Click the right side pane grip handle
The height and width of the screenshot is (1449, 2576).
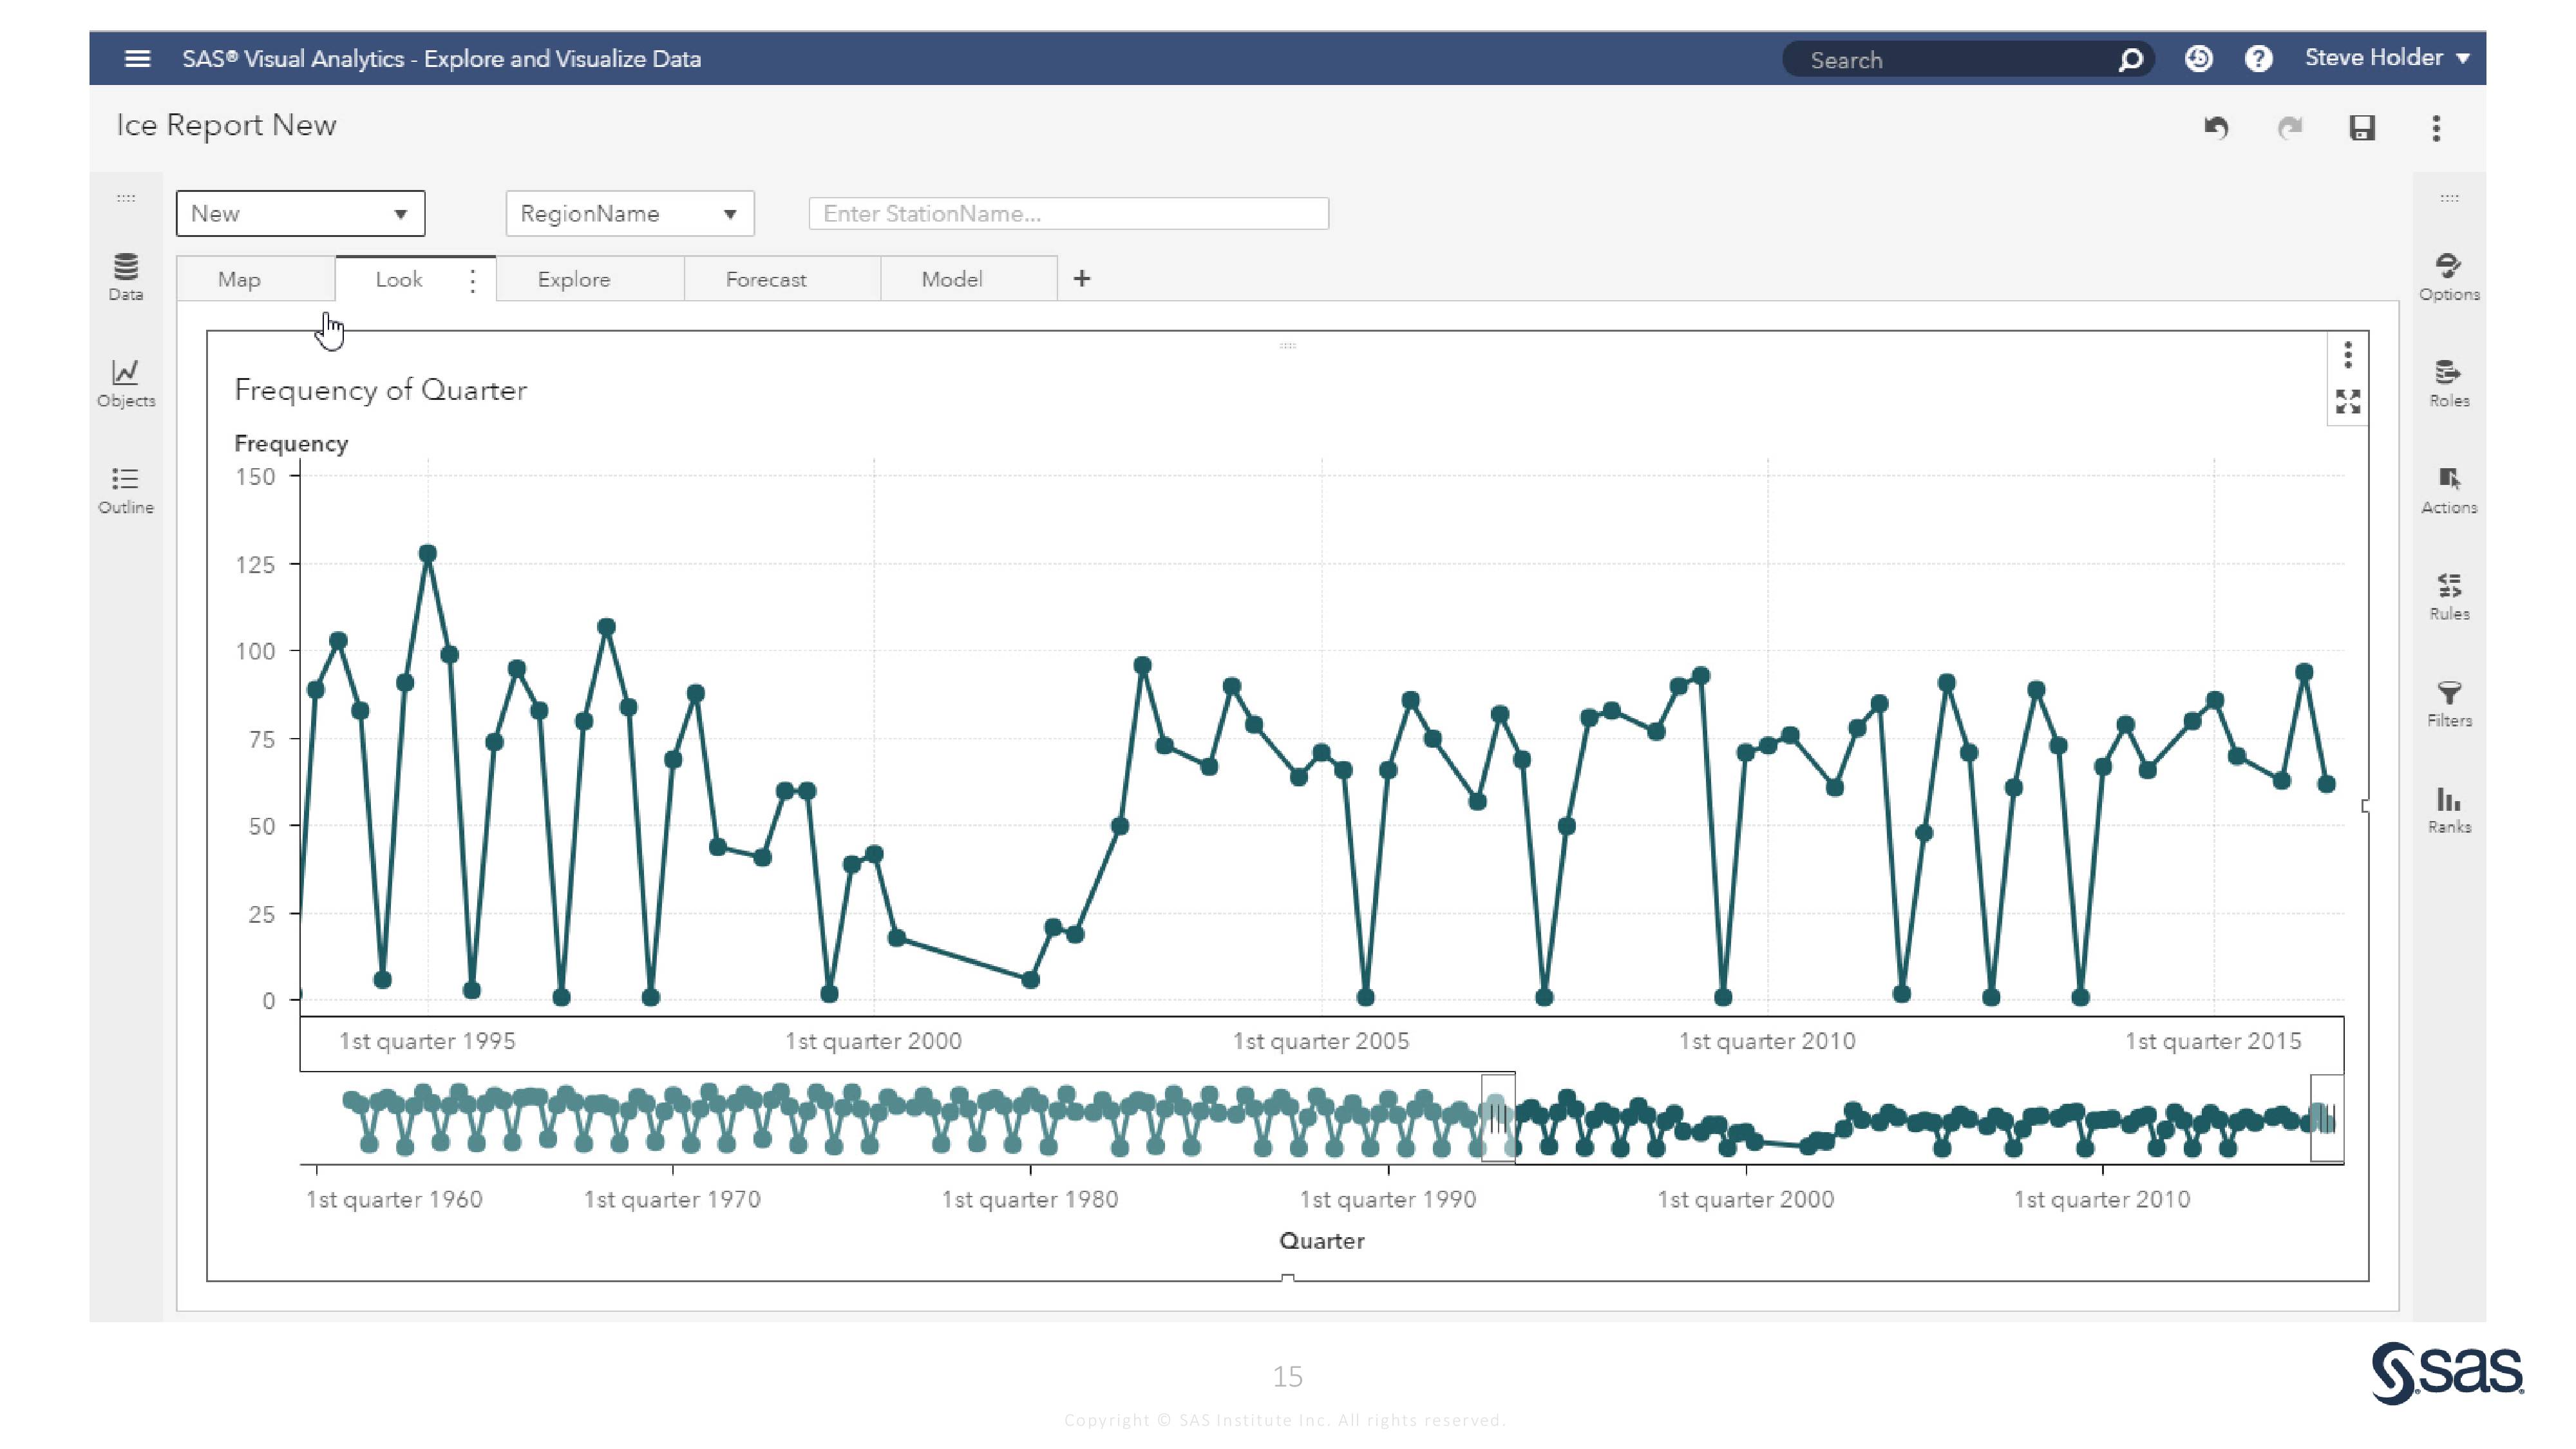pos(2449,198)
